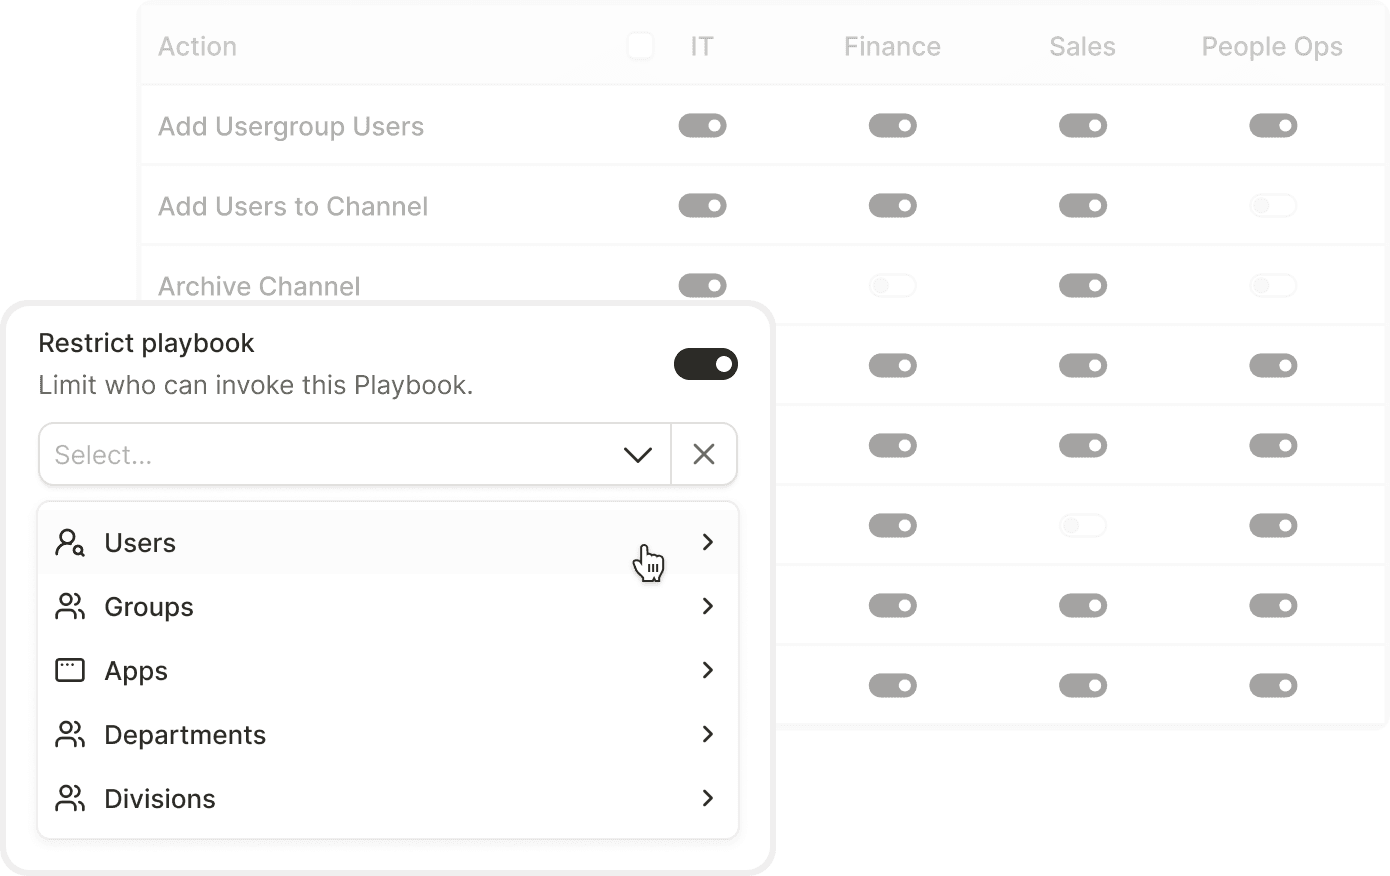
Task: Choose the Apps menu entry
Action: pos(136,671)
